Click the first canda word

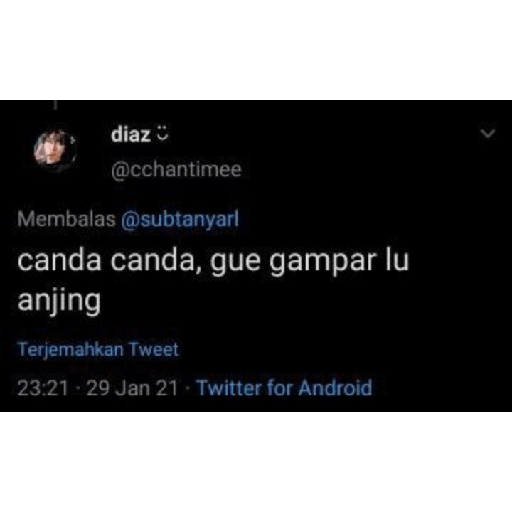coord(59,261)
